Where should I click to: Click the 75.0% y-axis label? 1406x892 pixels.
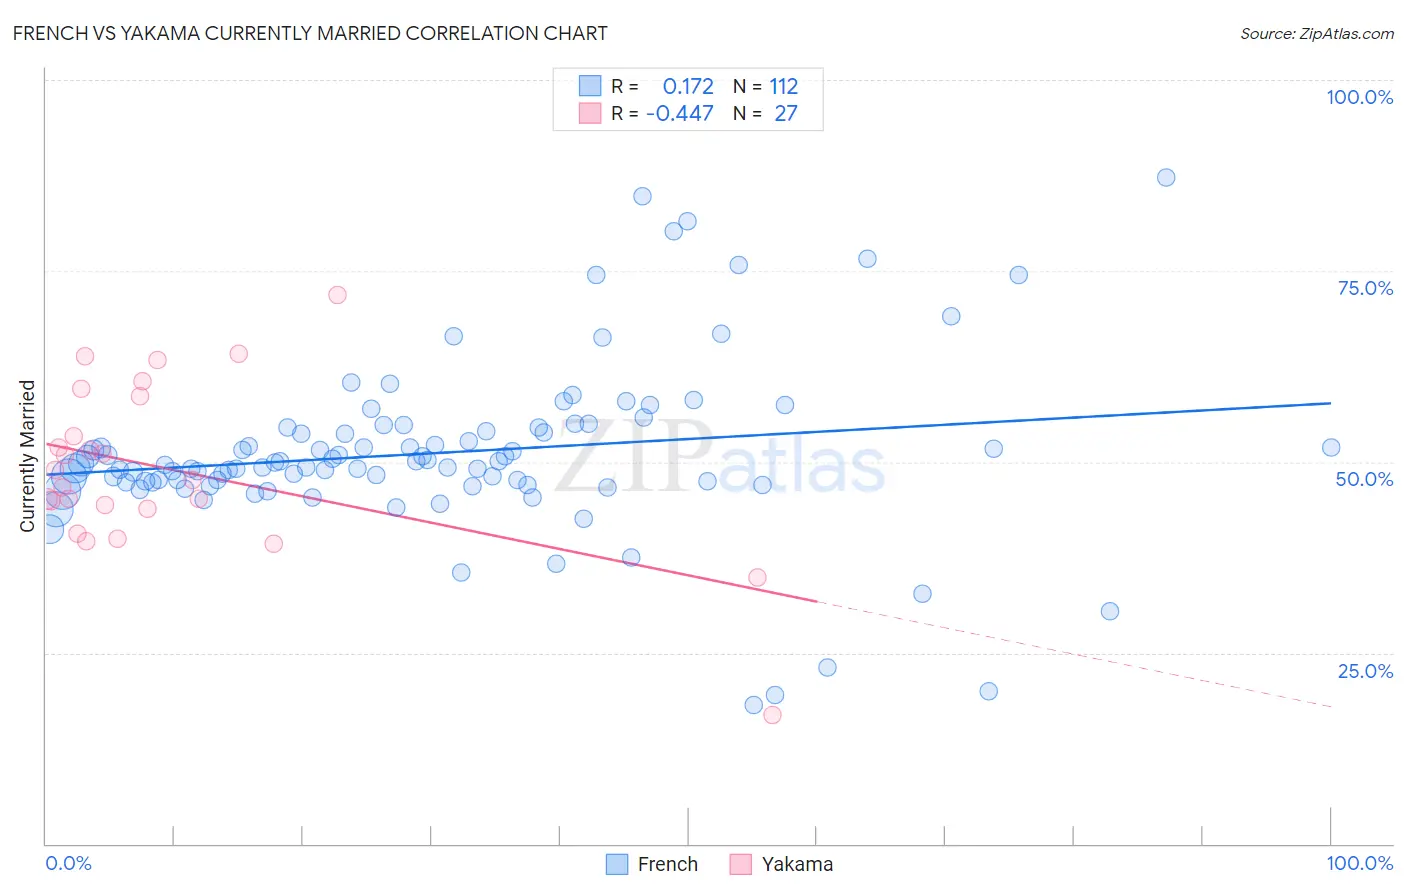(x=1365, y=288)
